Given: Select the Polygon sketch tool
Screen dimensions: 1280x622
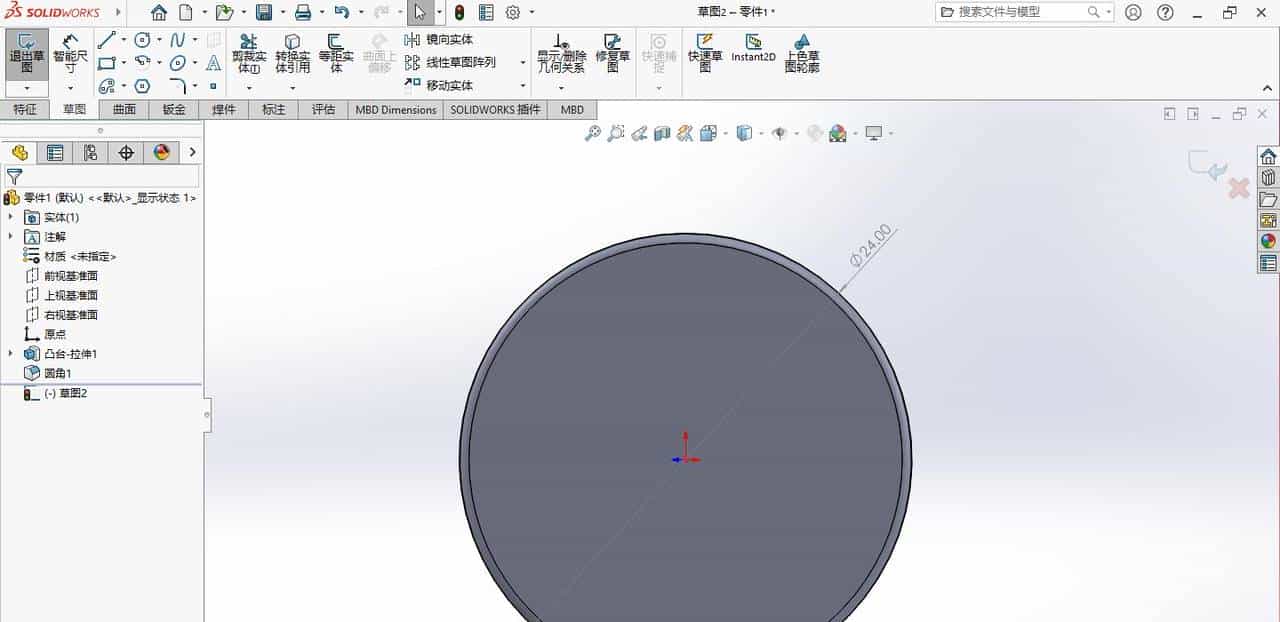Looking at the screenshot, I should (142, 85).
